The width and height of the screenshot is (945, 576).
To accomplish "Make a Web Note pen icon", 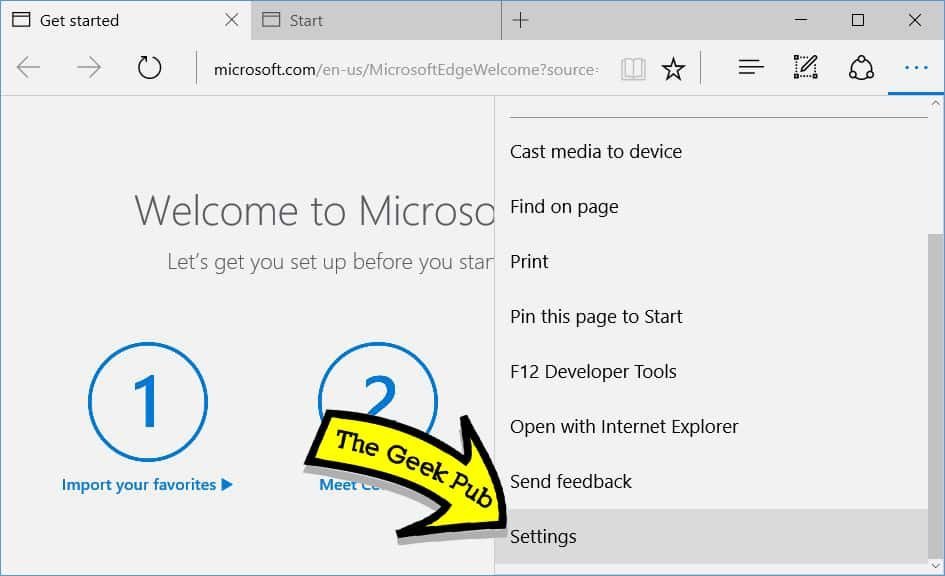I will click(x=805, y=67).
